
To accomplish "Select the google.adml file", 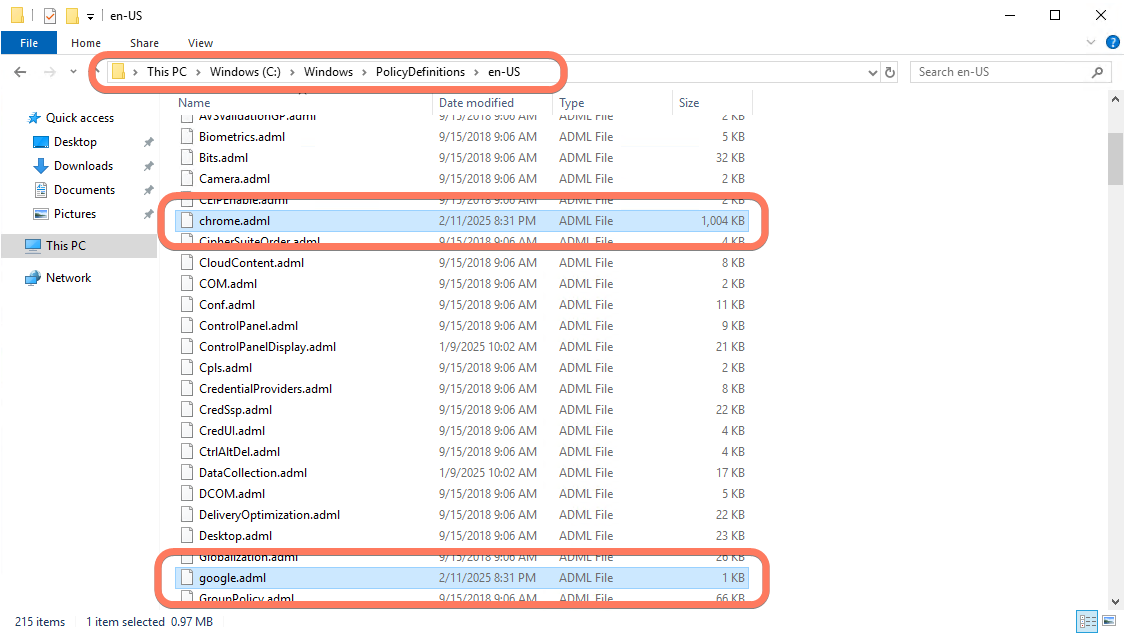I will coord(232,578).
